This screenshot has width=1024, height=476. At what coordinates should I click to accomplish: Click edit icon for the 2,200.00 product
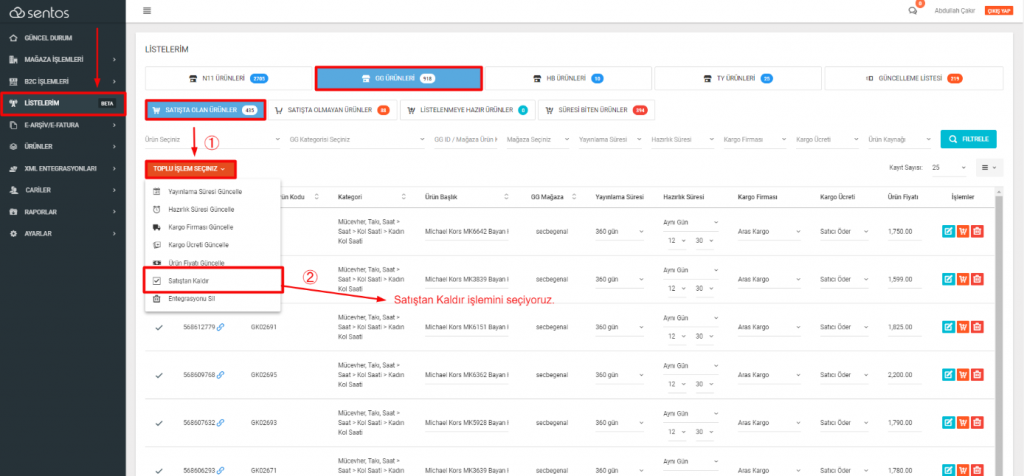coord(948,375)
